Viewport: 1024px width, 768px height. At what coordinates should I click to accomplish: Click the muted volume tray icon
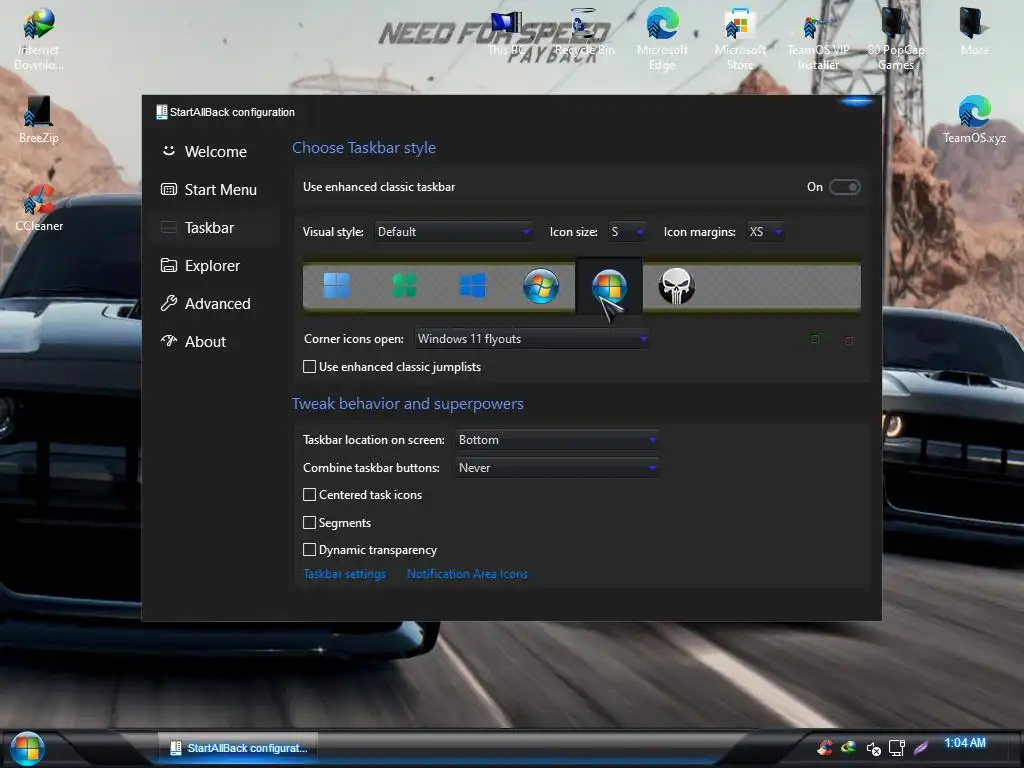pos(873,748)
